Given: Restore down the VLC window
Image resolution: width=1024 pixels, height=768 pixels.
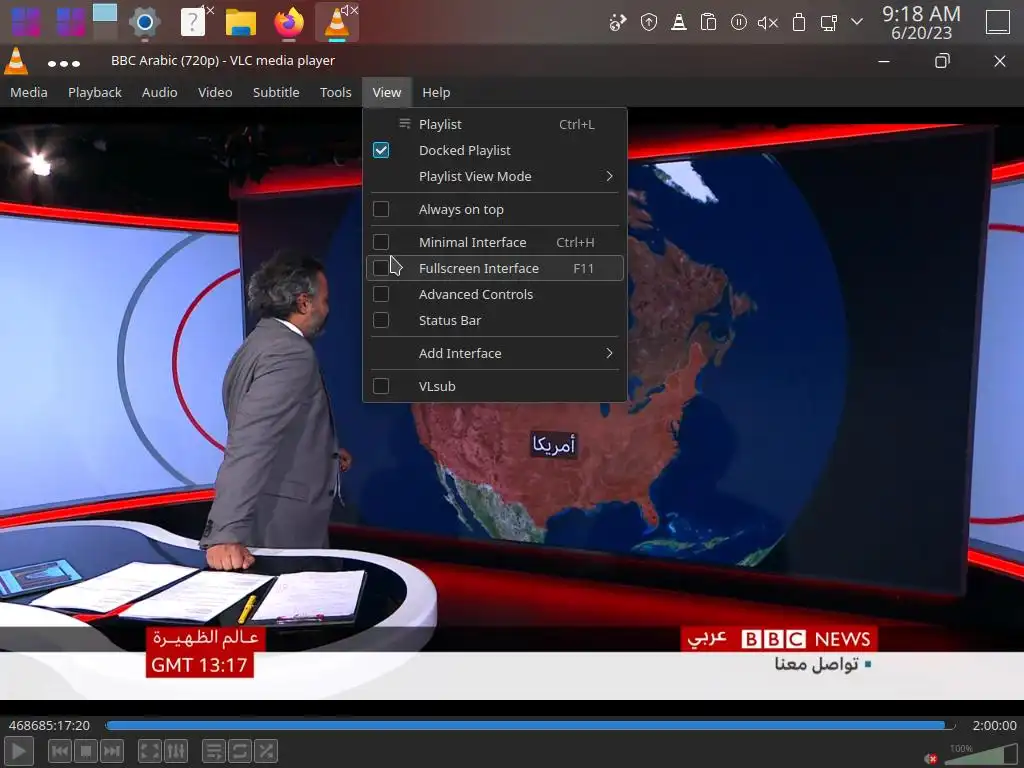Looking at the screenshot, I should pyautogui.click(x=942, y=61).
